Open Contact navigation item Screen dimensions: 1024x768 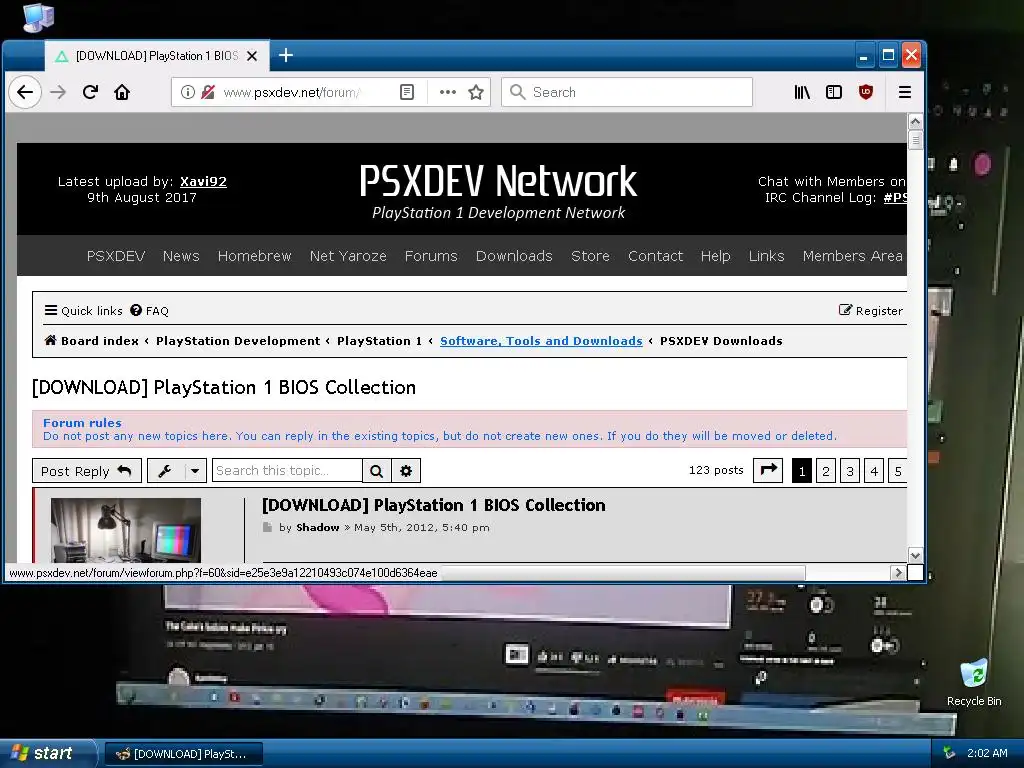coord(655,256)
